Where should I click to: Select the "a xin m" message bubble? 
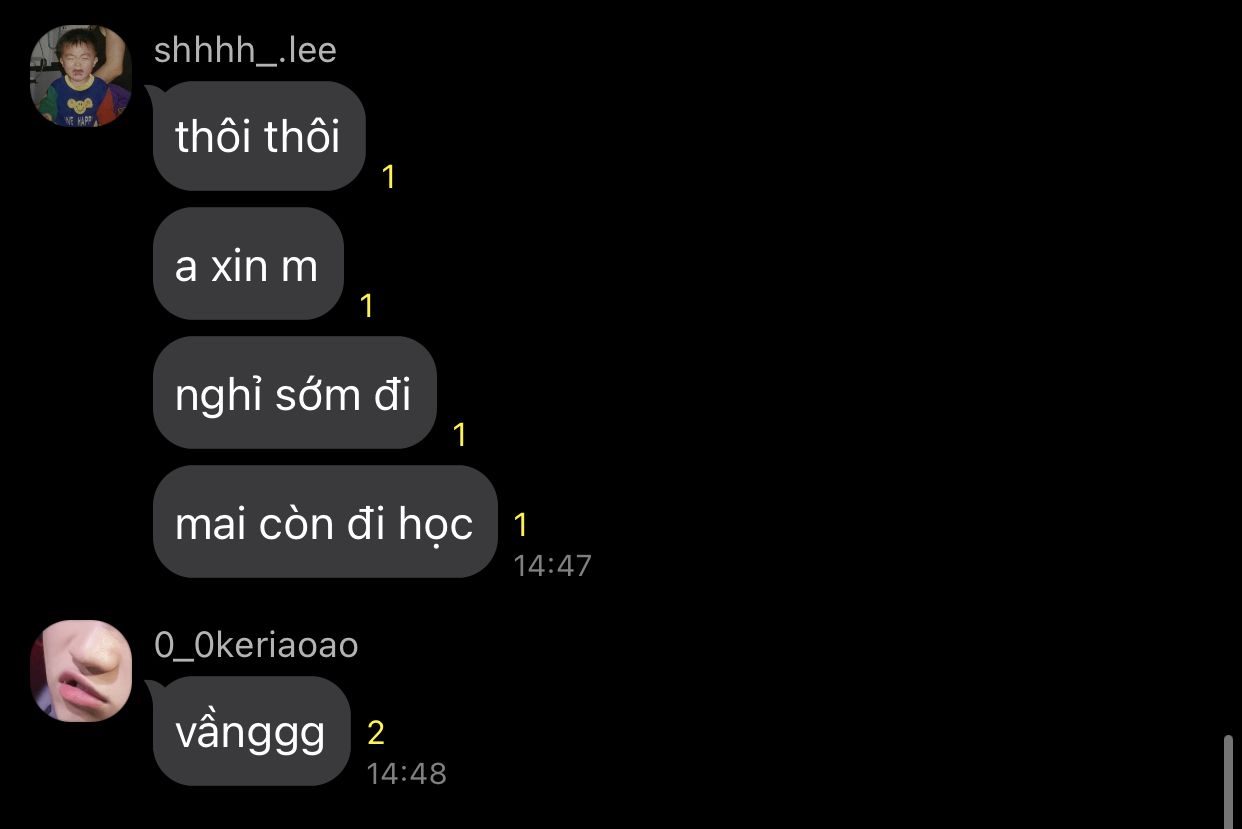pyautogui.click(x=248, y=264)
